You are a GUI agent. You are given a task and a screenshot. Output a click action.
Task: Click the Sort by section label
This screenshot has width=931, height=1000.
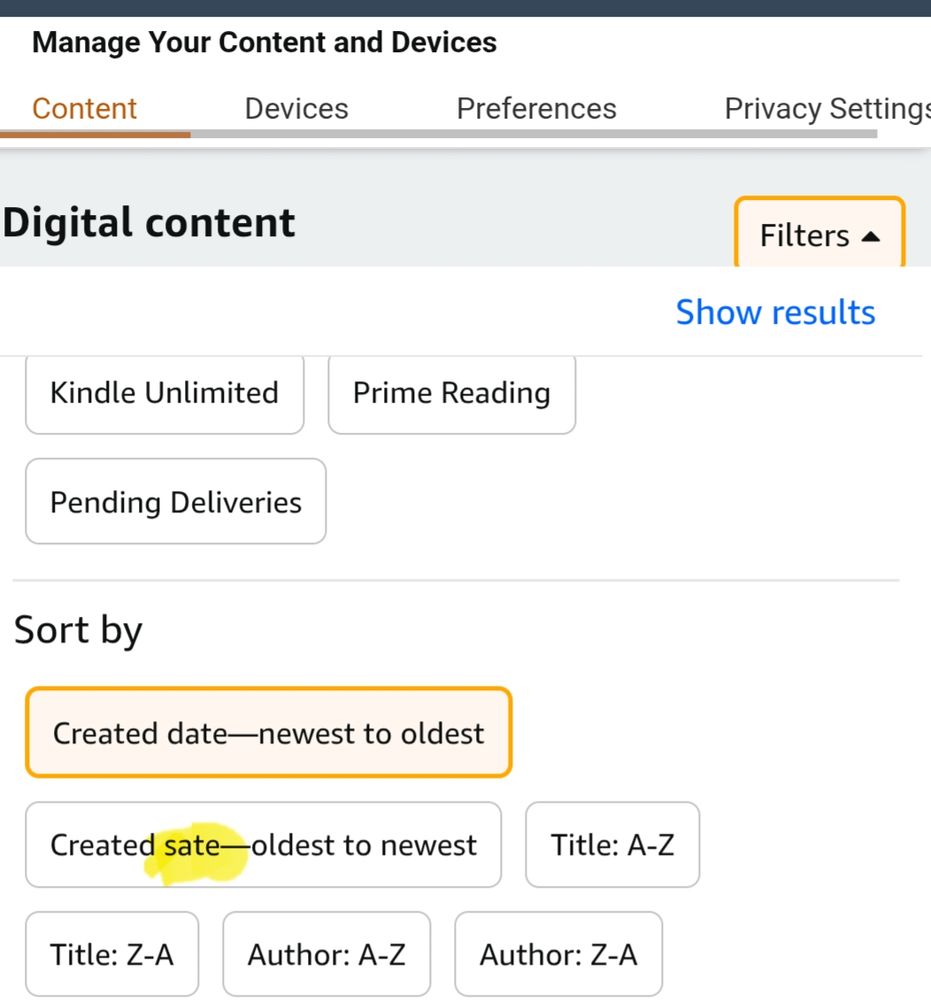78,630
